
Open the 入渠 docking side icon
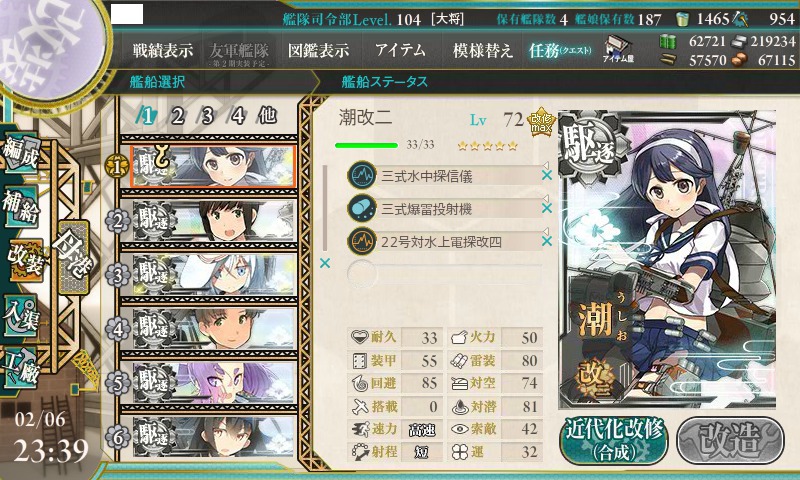[21, 316]
